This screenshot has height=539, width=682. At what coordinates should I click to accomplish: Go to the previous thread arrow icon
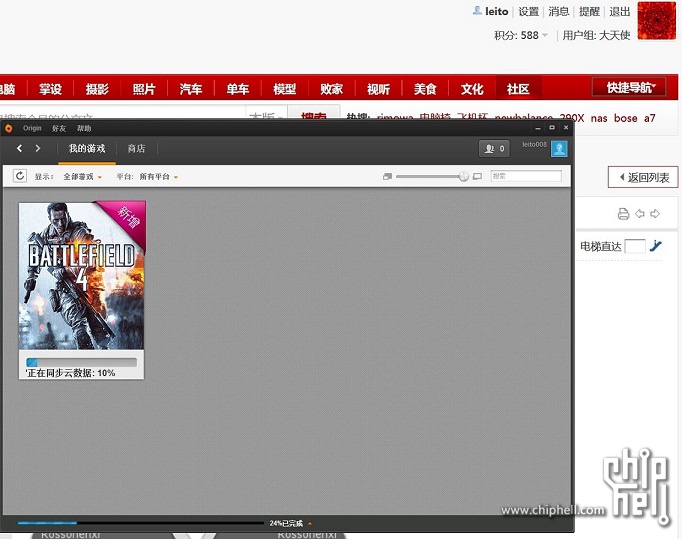coord(639,214)
